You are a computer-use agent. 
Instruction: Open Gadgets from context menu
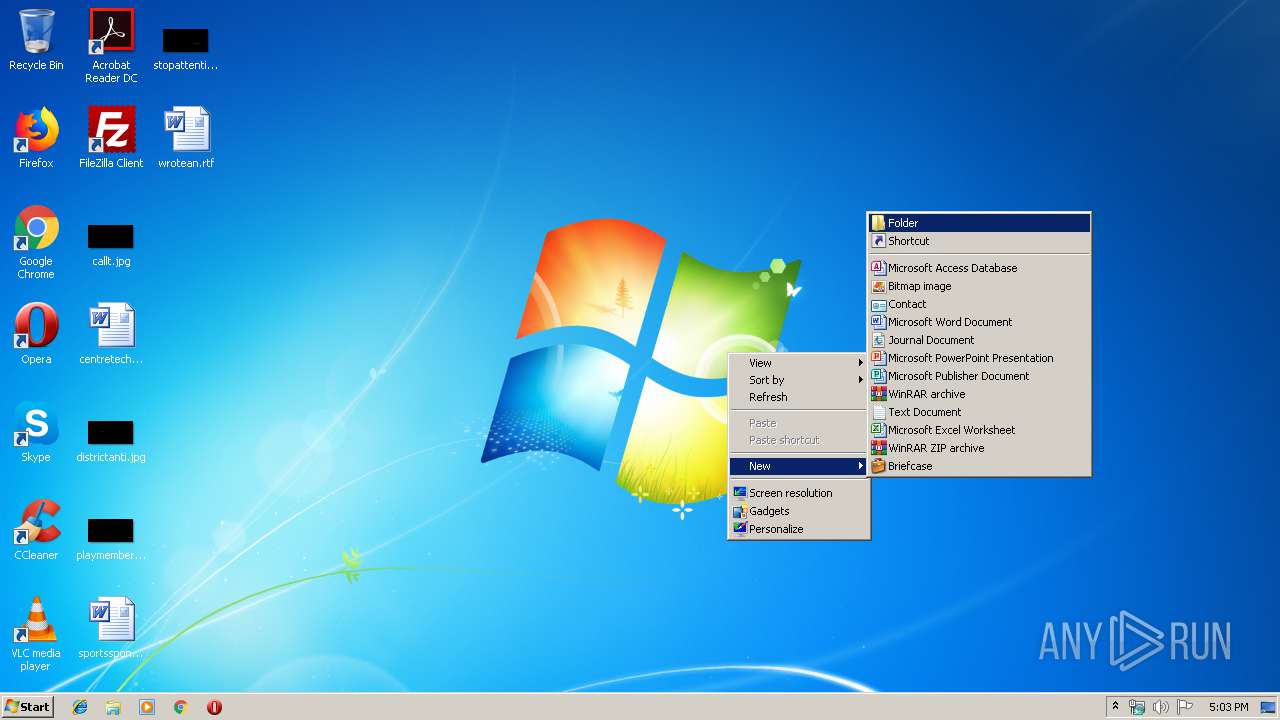798,511
